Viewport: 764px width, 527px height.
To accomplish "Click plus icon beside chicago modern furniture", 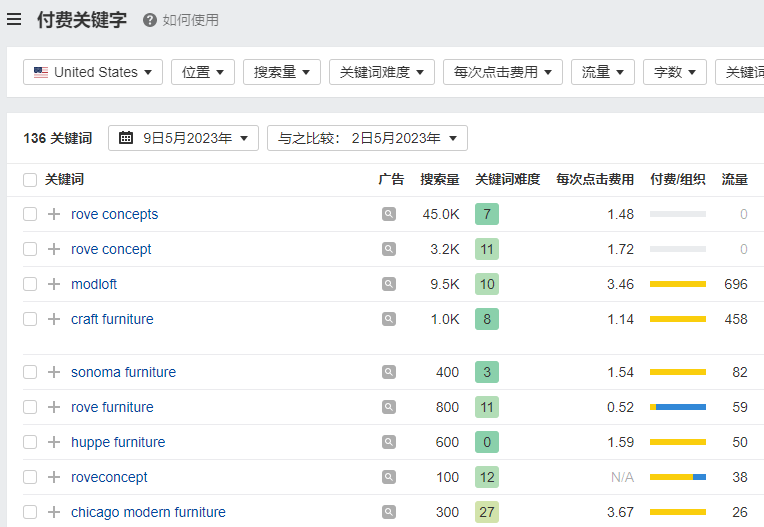I will click(54, 512).
